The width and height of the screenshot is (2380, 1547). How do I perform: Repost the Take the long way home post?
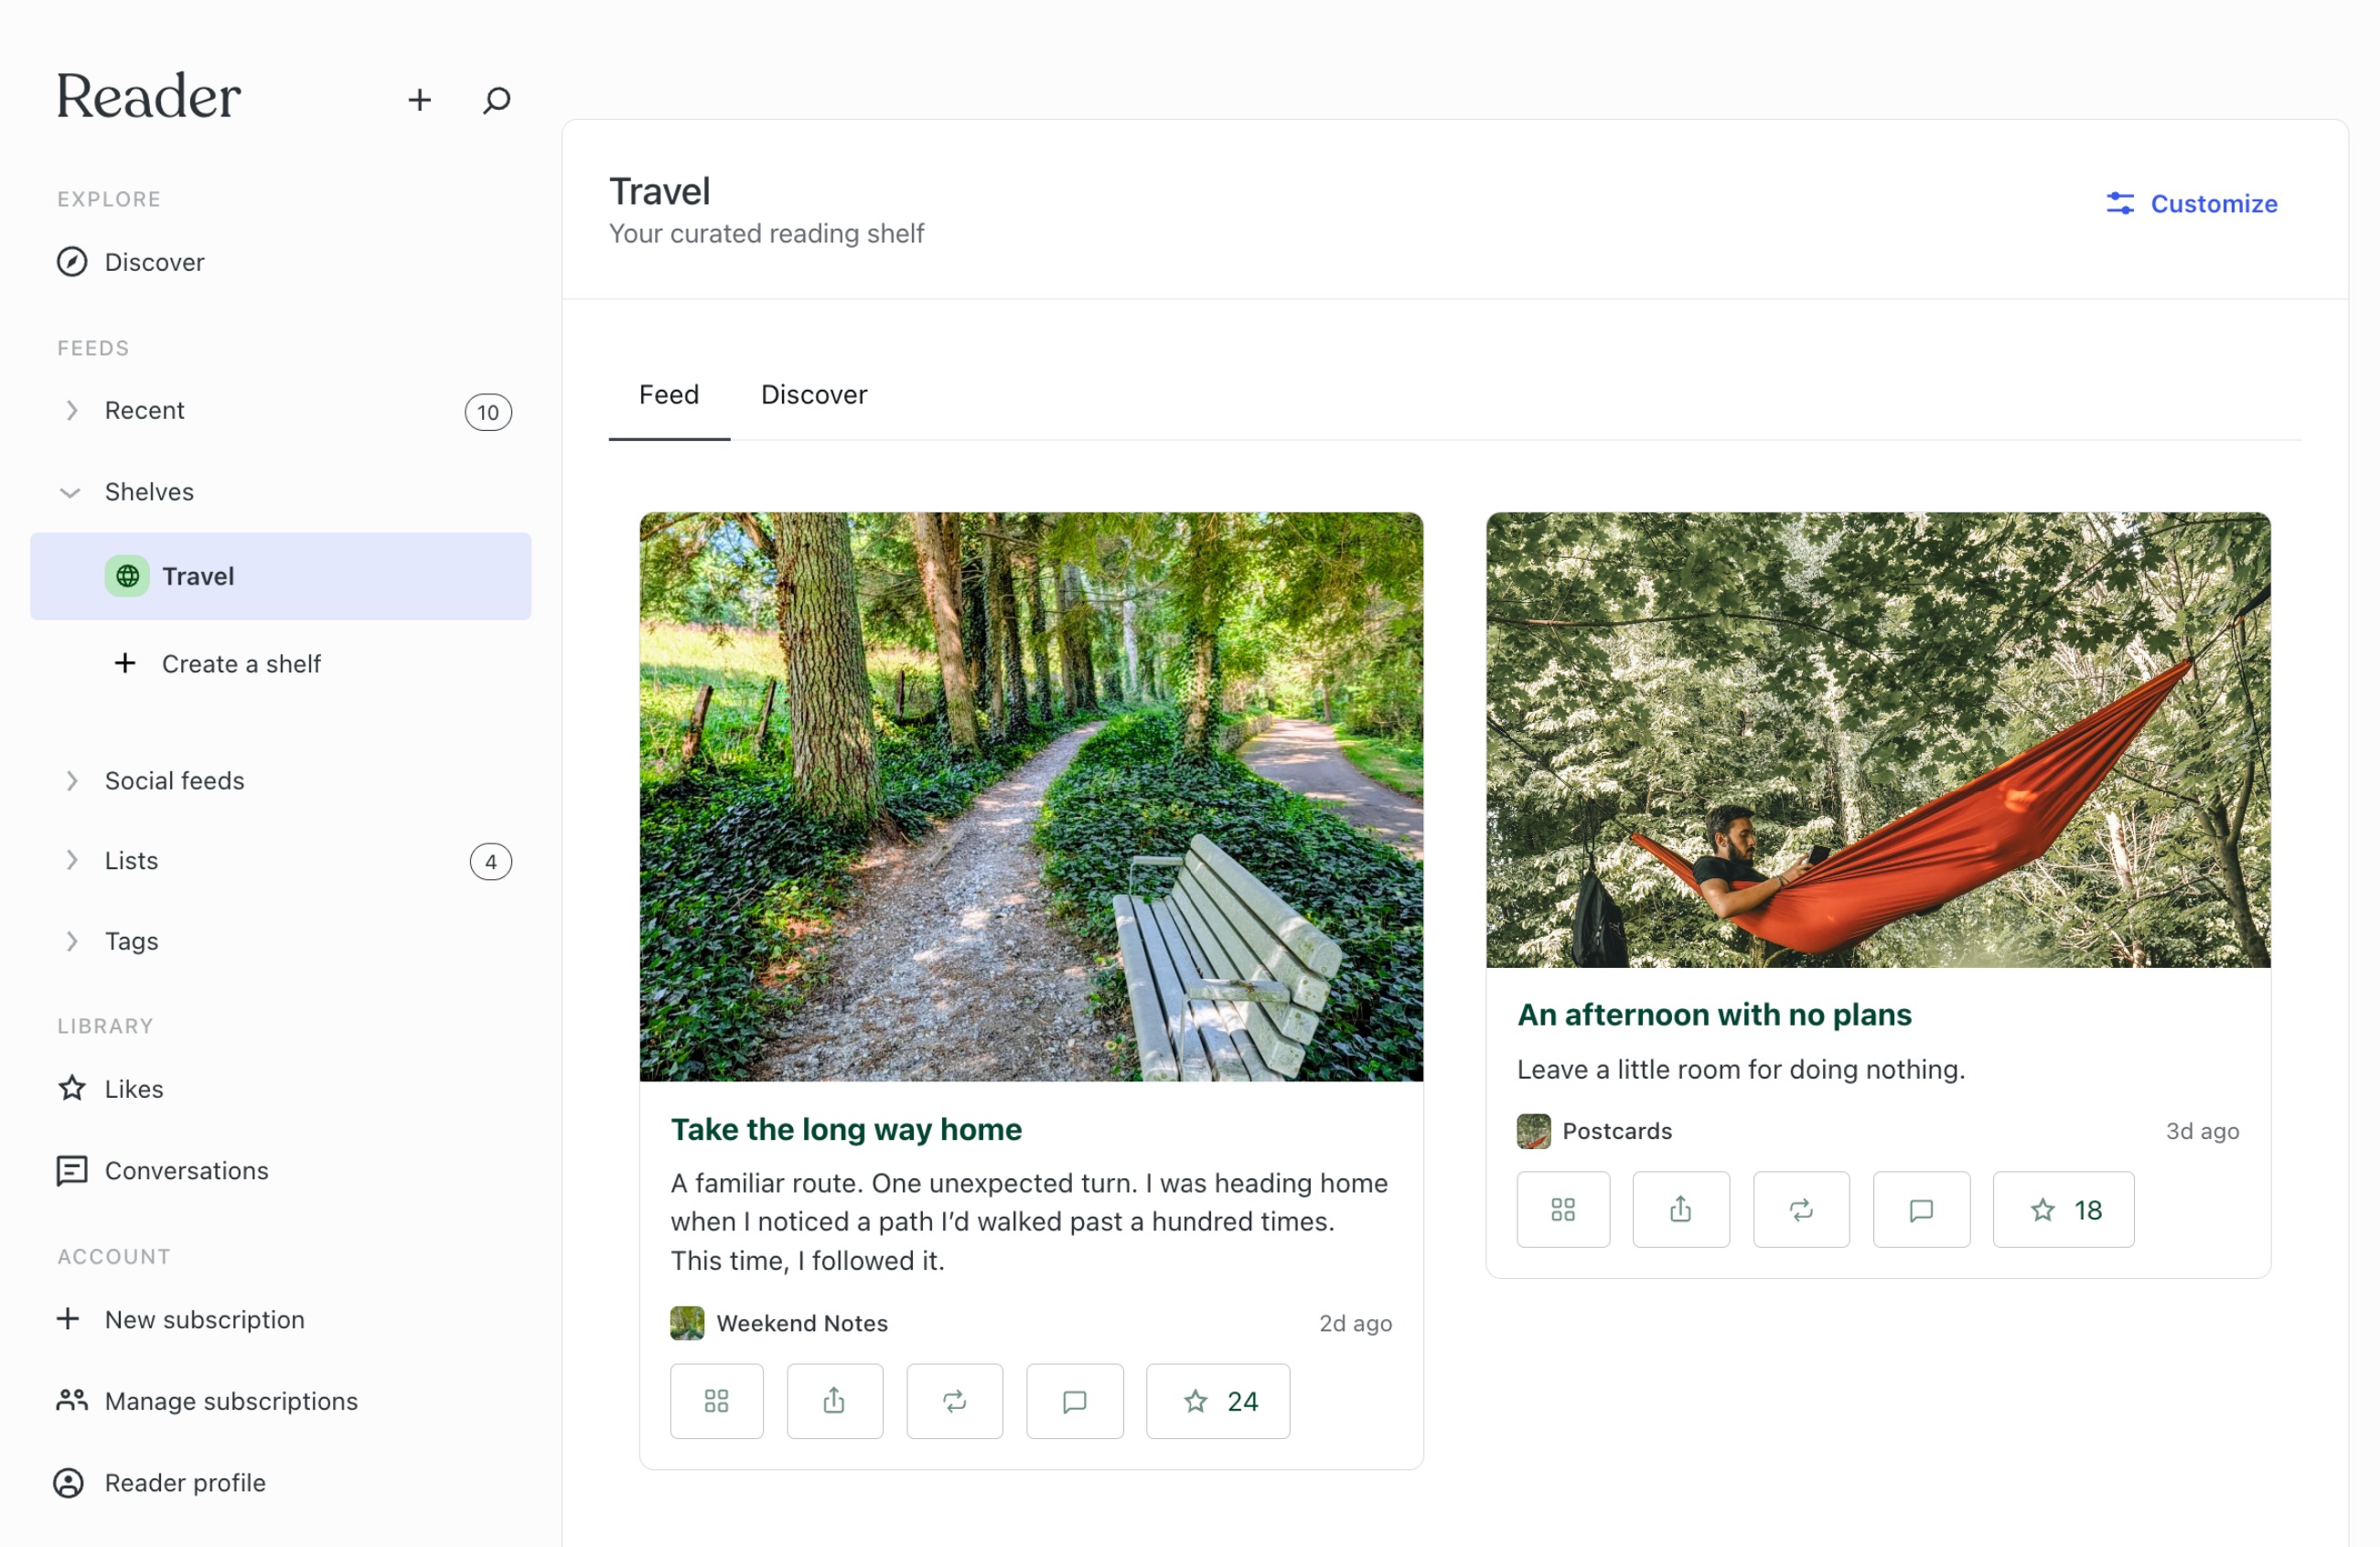coord(955,1401)
